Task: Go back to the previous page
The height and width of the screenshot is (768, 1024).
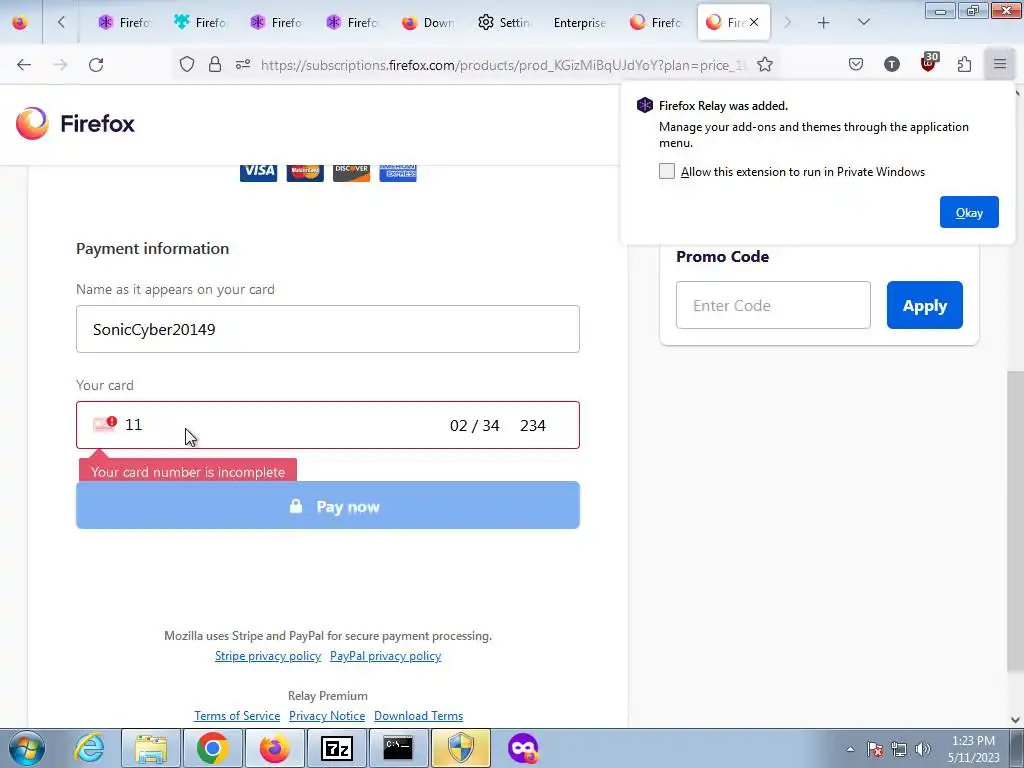Action: click(x=24, y=65)
